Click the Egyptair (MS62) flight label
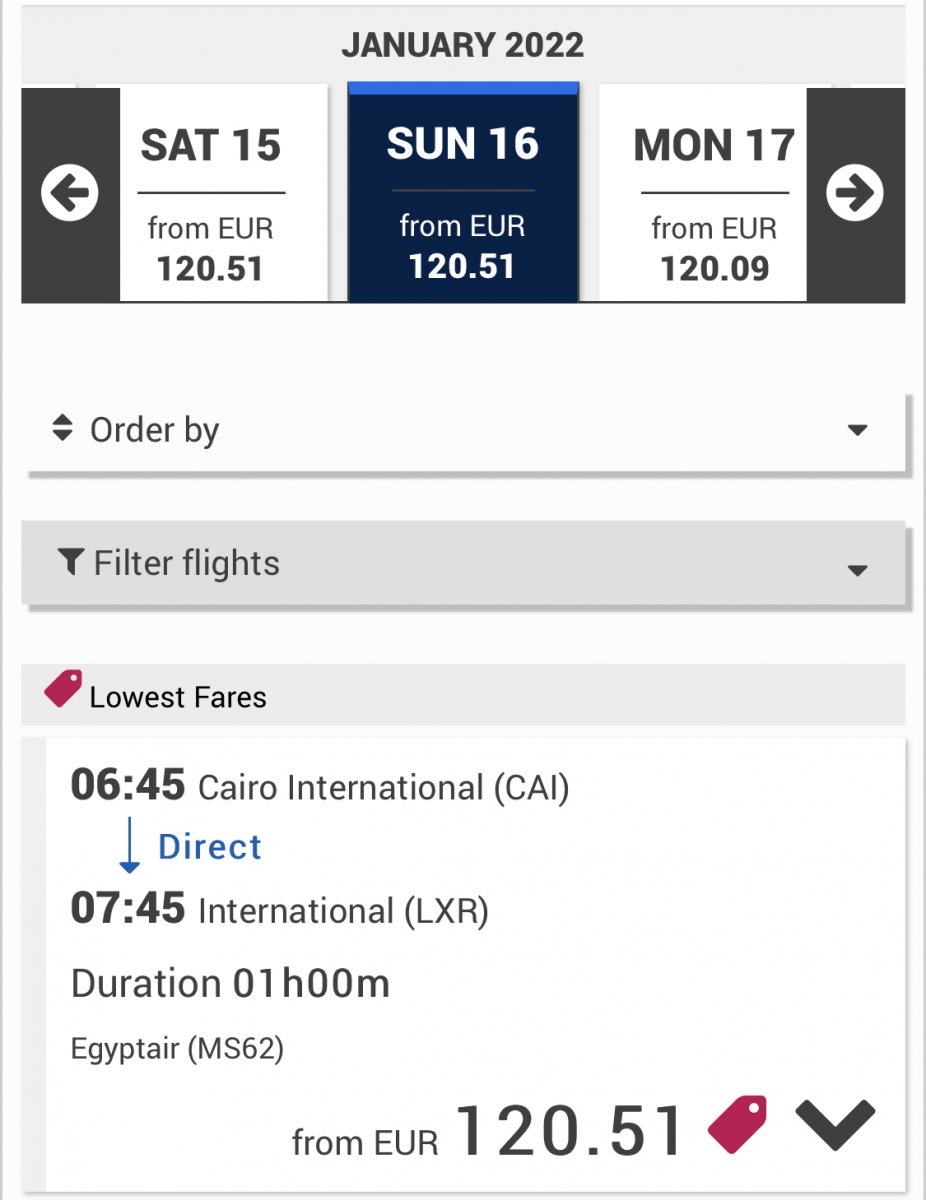The height and width of the screenshot is (1200, 926). [178, 1049]
